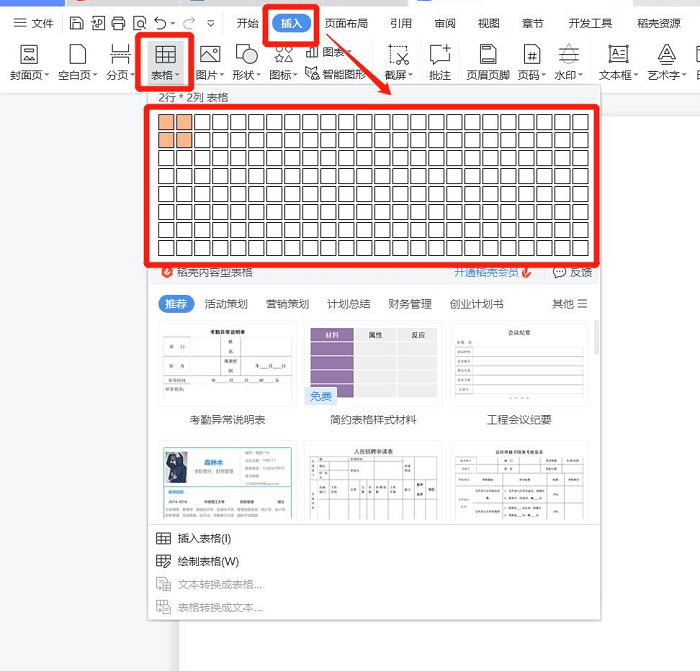Viewport: 700px width, 671px height.
Task: Choose 绘制表格(W) draw table option
Action: coord(208,561)
